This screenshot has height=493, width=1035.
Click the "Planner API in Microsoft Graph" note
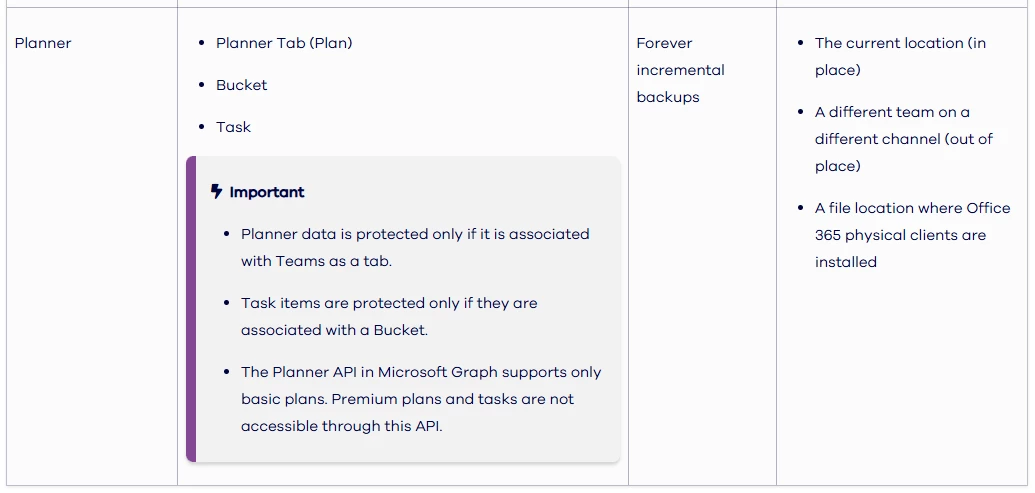pos(421,372)
